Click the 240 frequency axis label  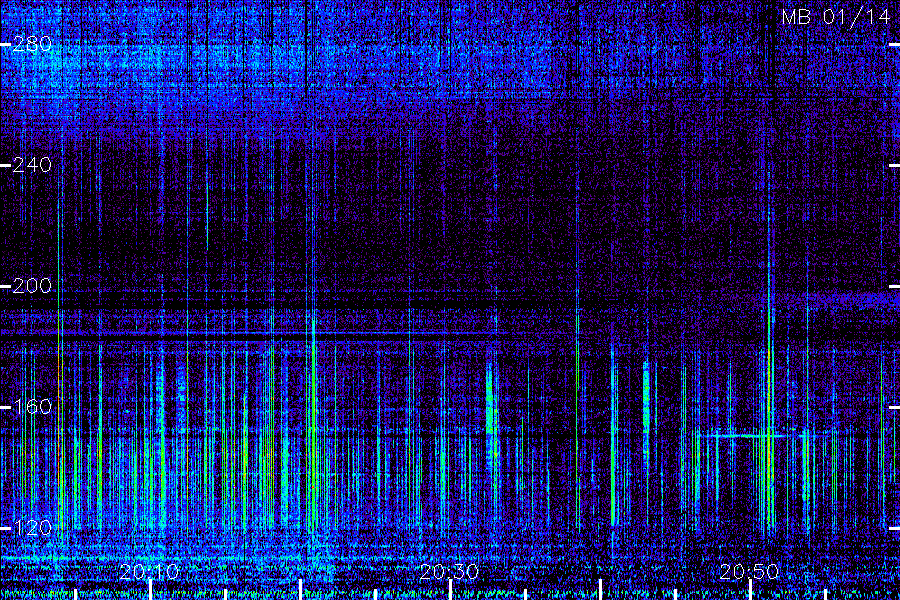[x=32, y=165]
